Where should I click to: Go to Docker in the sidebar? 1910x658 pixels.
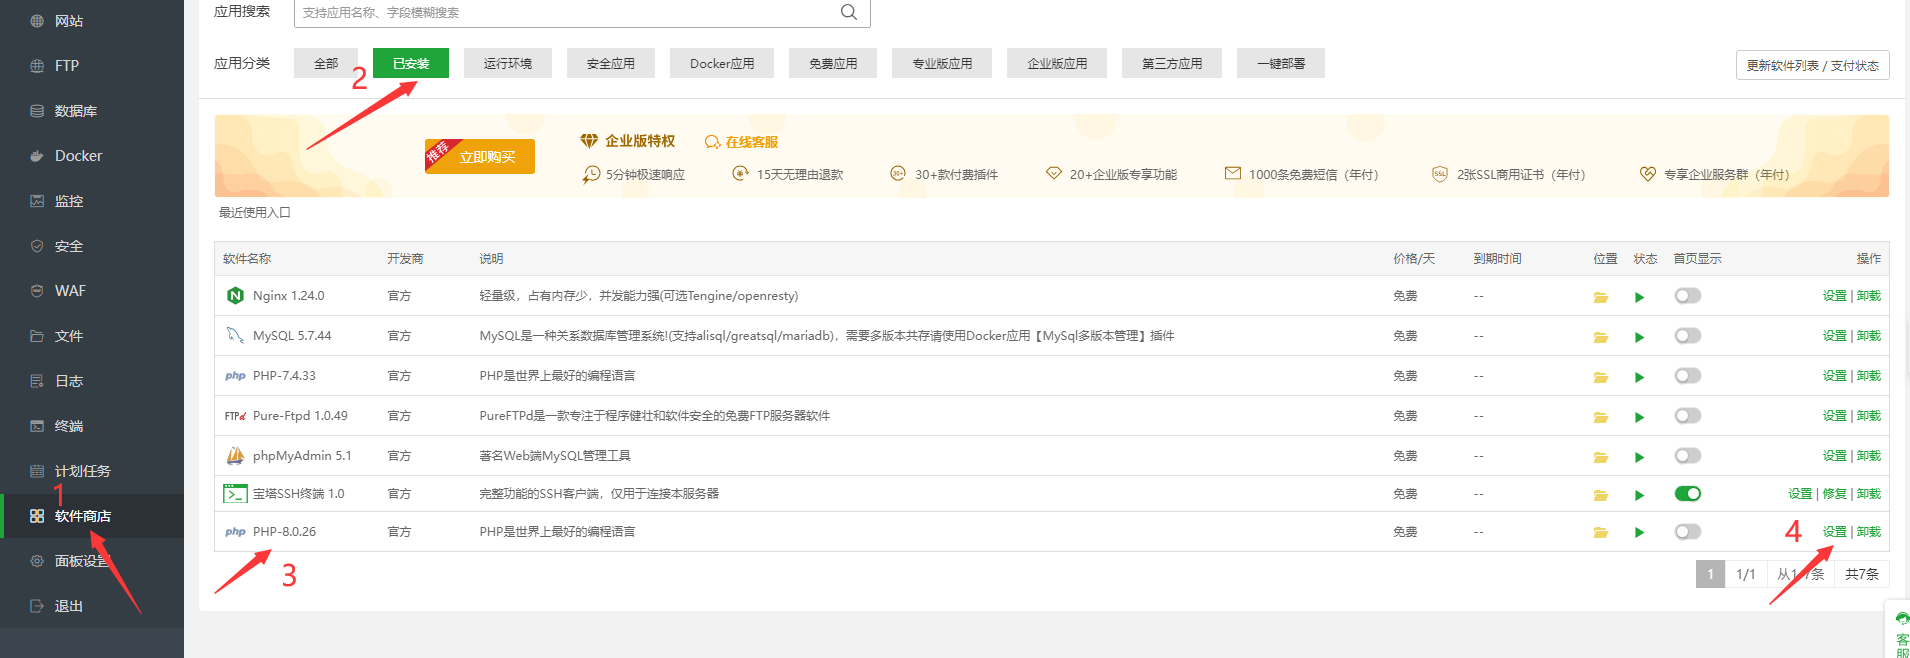(92, 156)
